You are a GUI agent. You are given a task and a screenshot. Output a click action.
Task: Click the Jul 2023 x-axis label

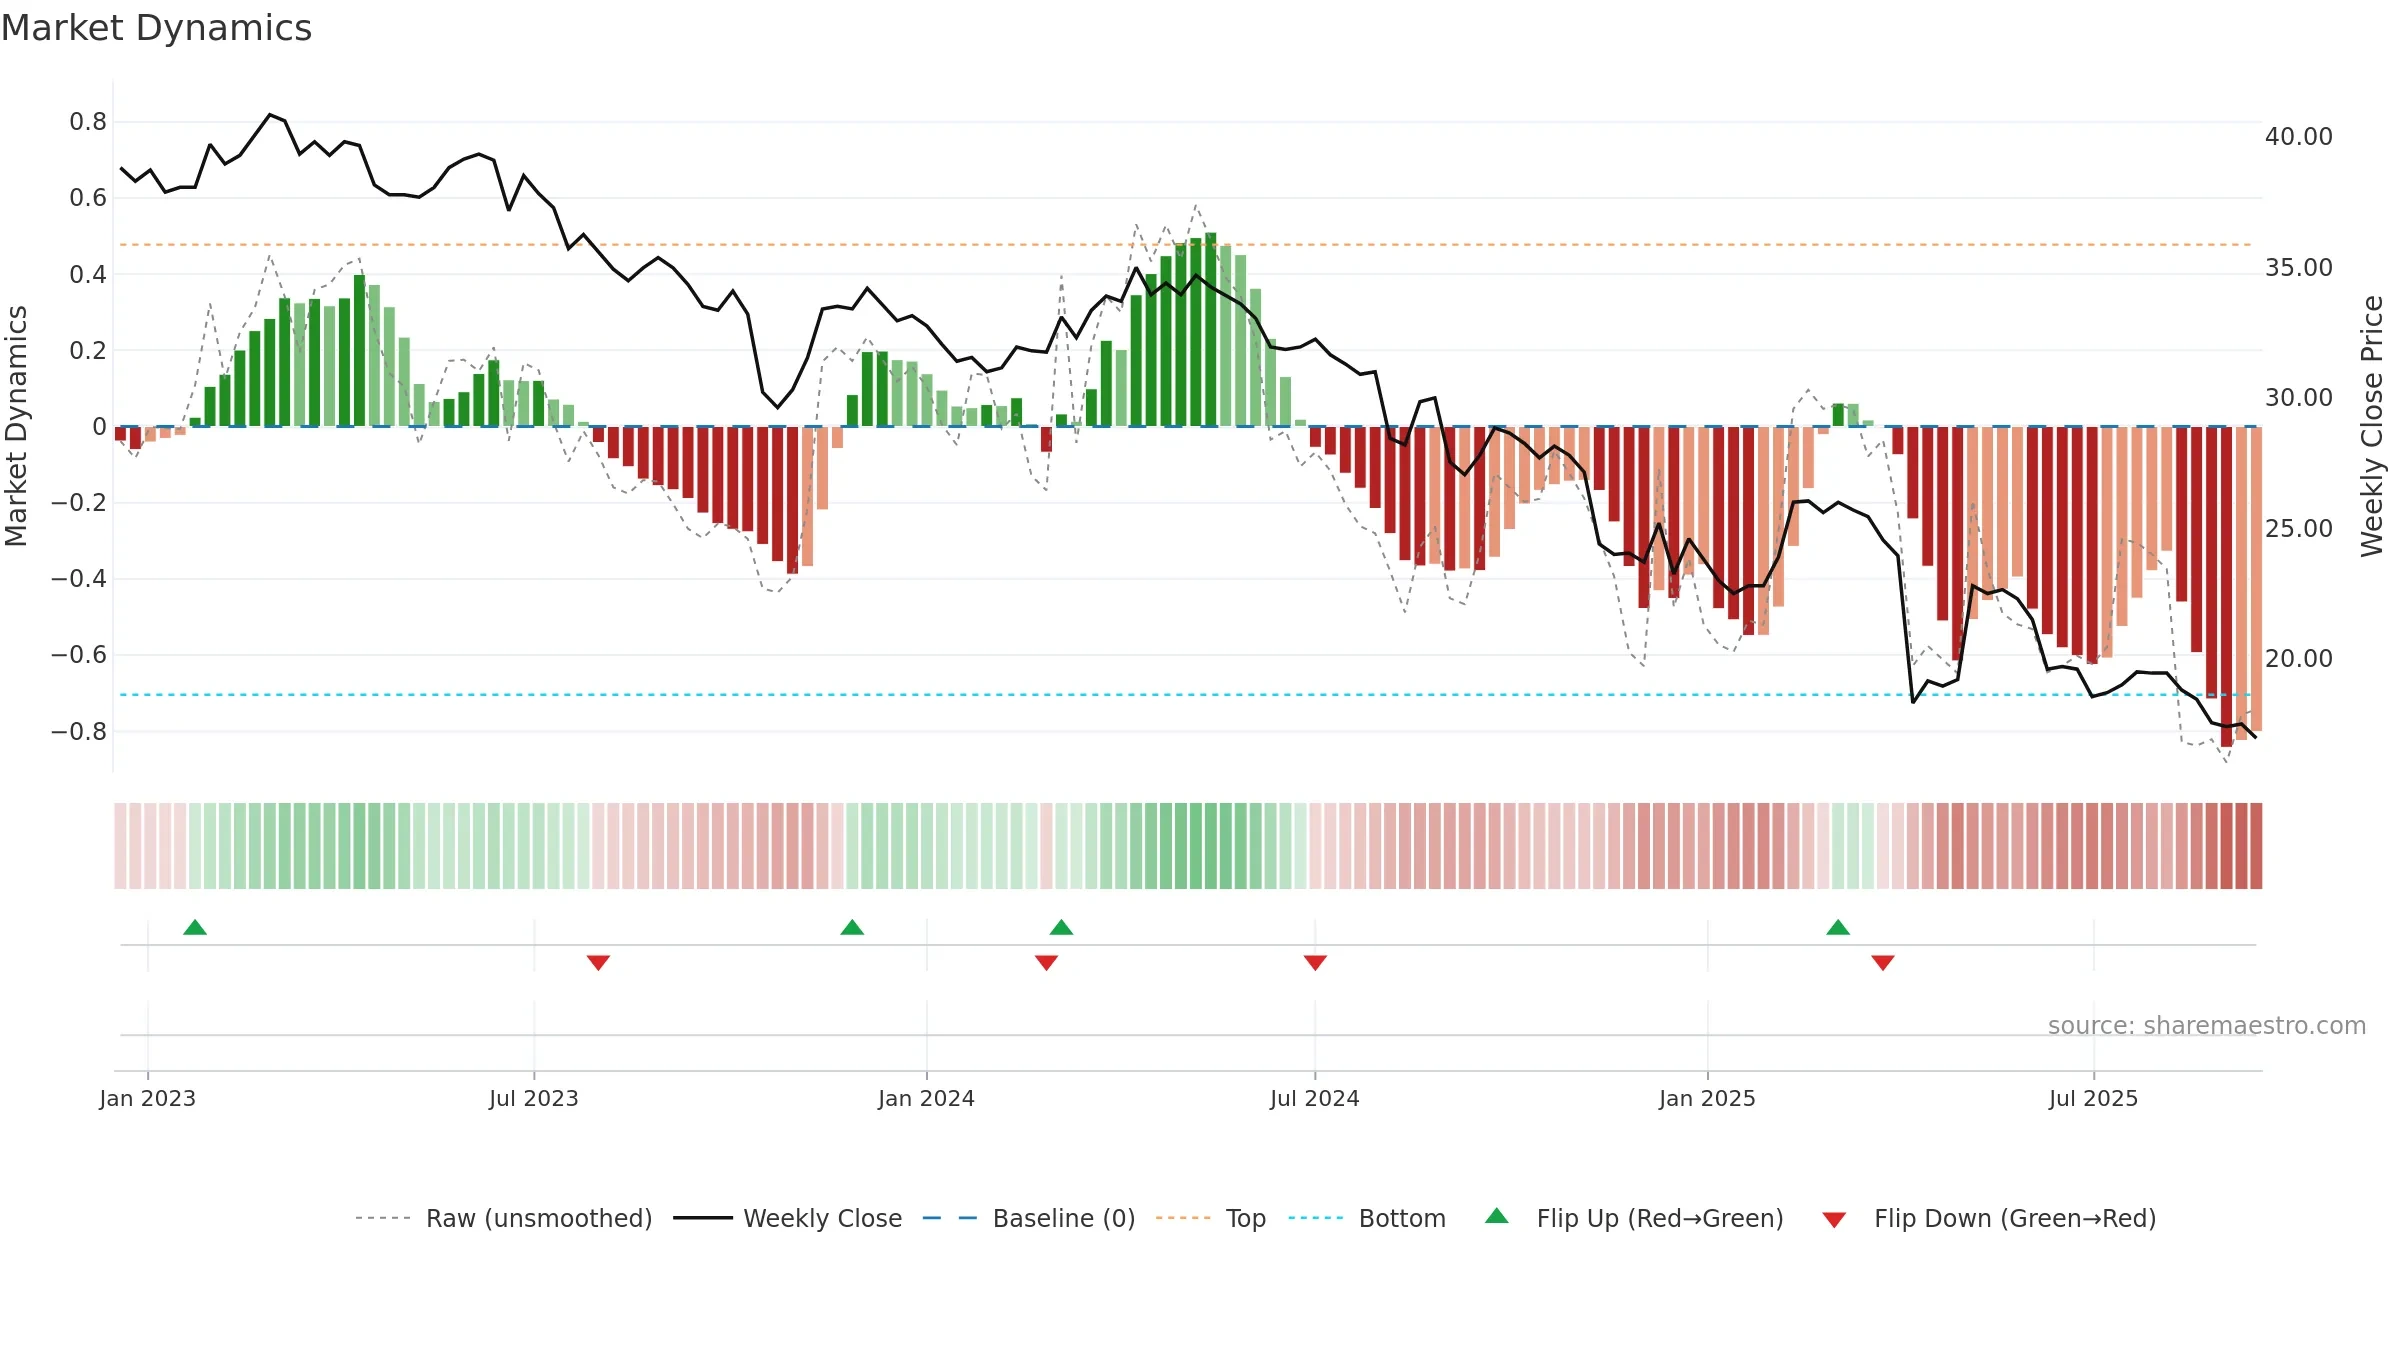tap(534, 1098)
